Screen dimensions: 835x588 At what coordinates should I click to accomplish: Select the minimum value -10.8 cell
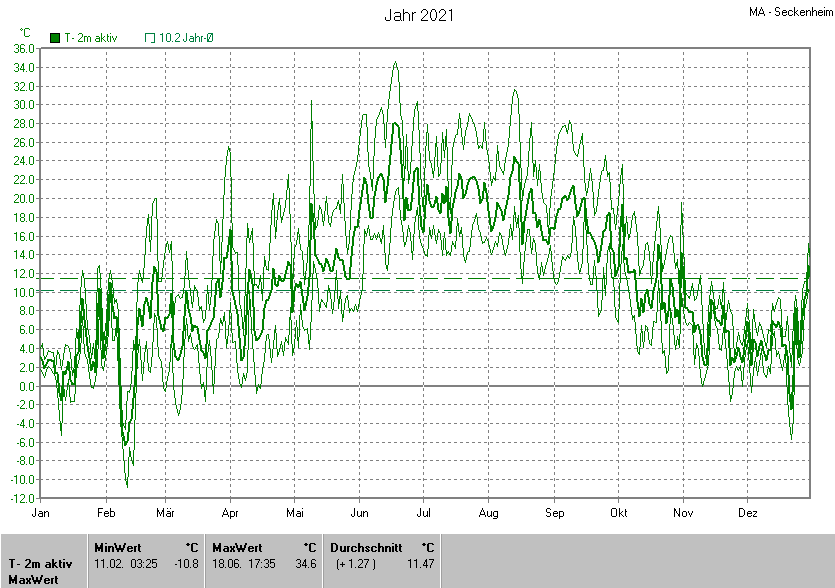tap(188, 564)
